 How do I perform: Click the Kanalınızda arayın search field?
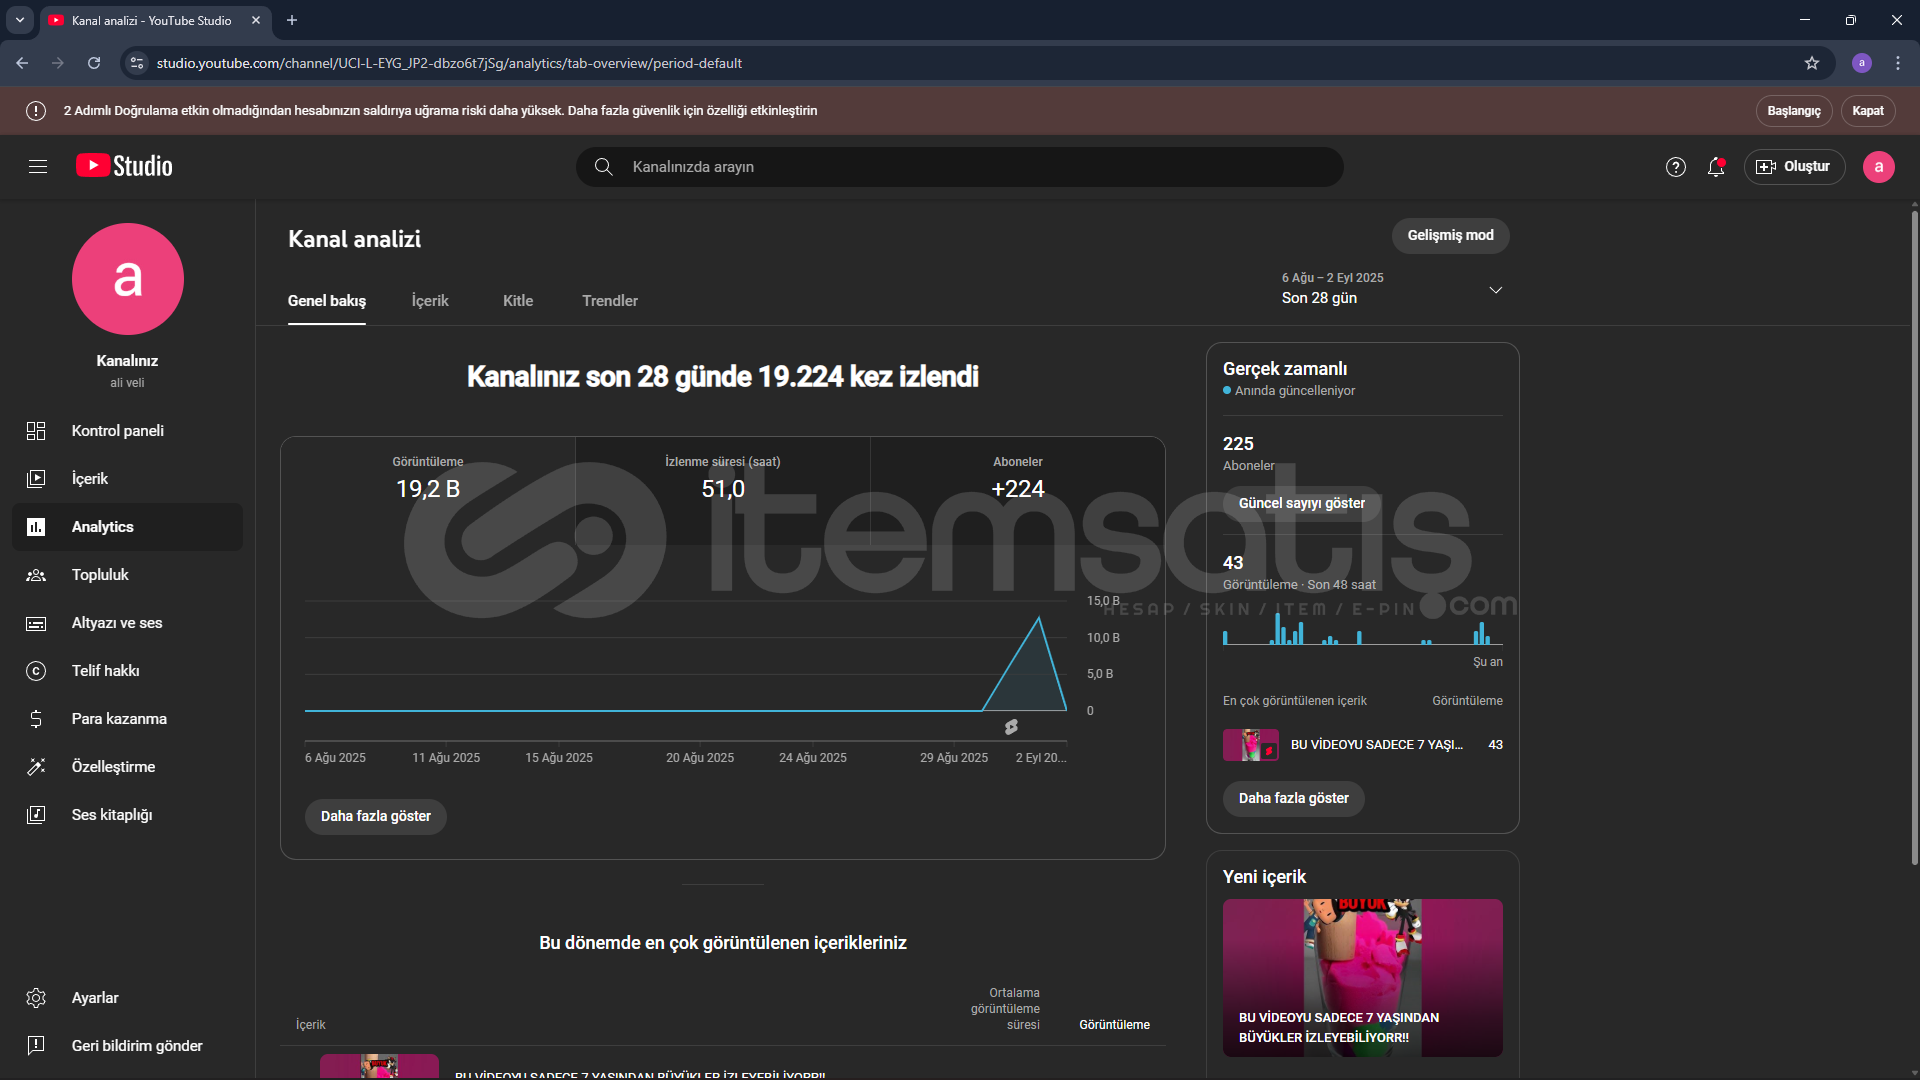(x=960, y=167)
